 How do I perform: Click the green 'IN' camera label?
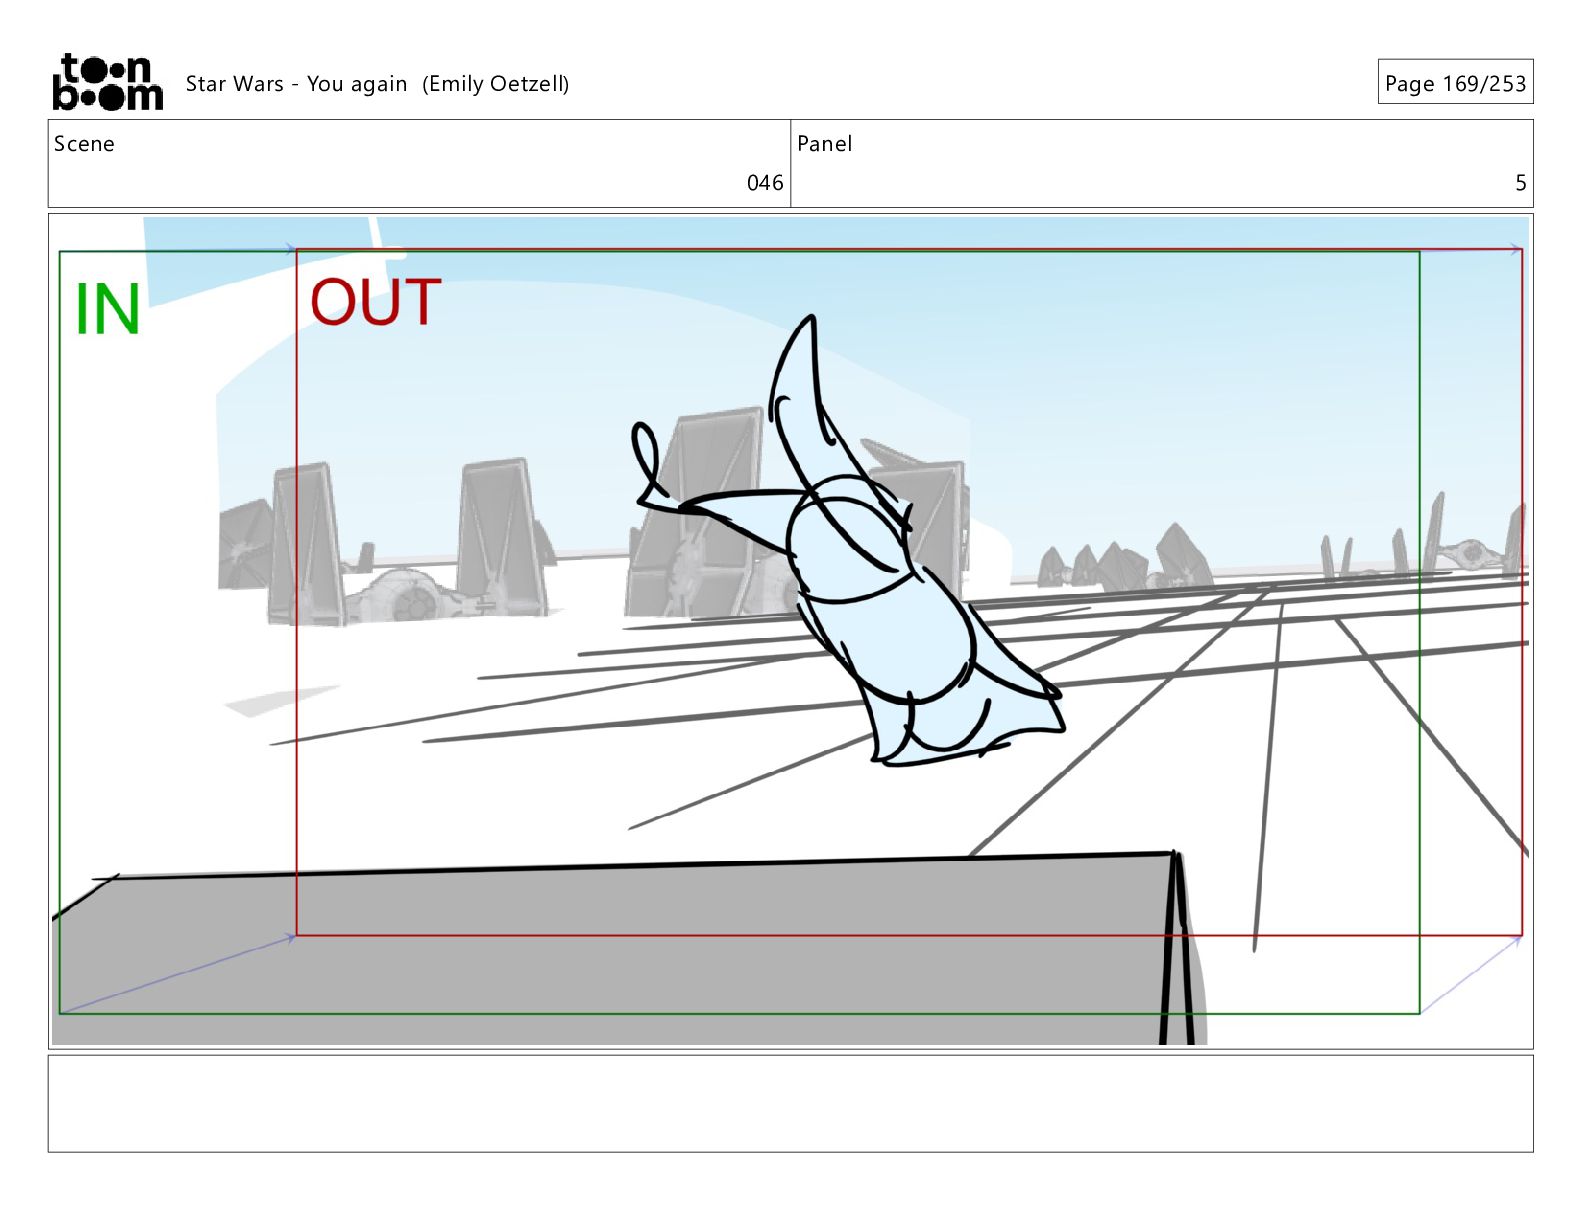[107, 310]
